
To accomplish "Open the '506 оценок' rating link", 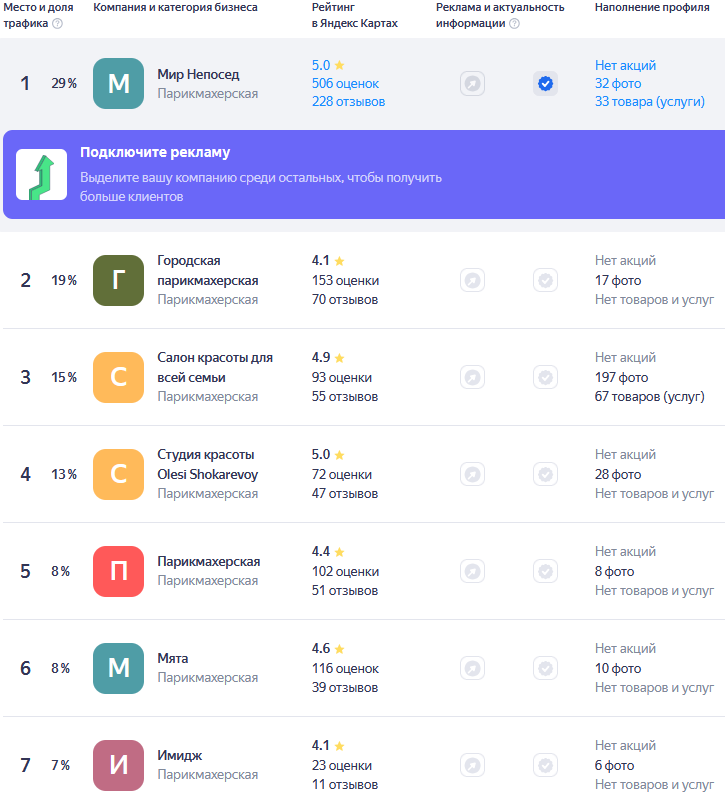I will pos(345,84).
